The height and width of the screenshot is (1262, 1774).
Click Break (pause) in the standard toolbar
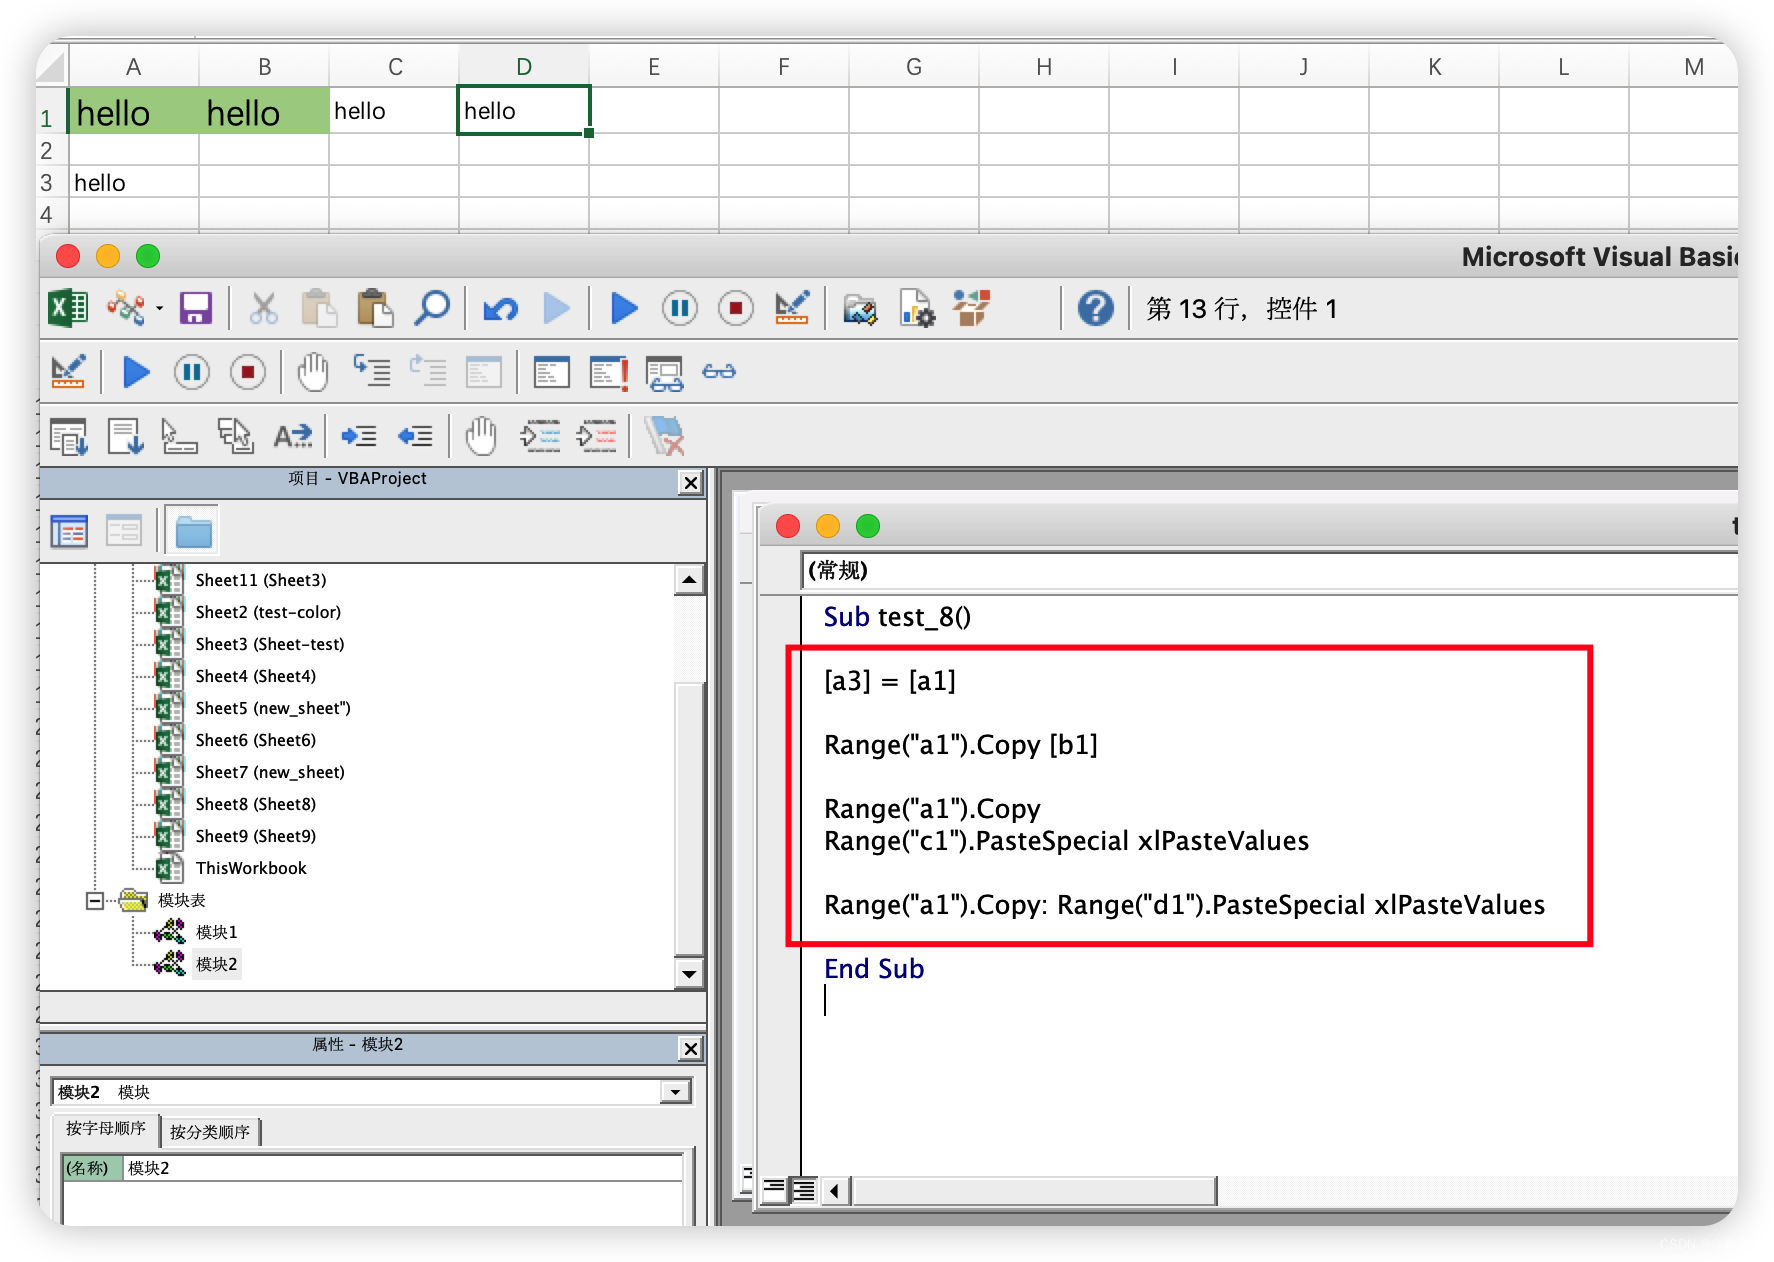(680, 308)
